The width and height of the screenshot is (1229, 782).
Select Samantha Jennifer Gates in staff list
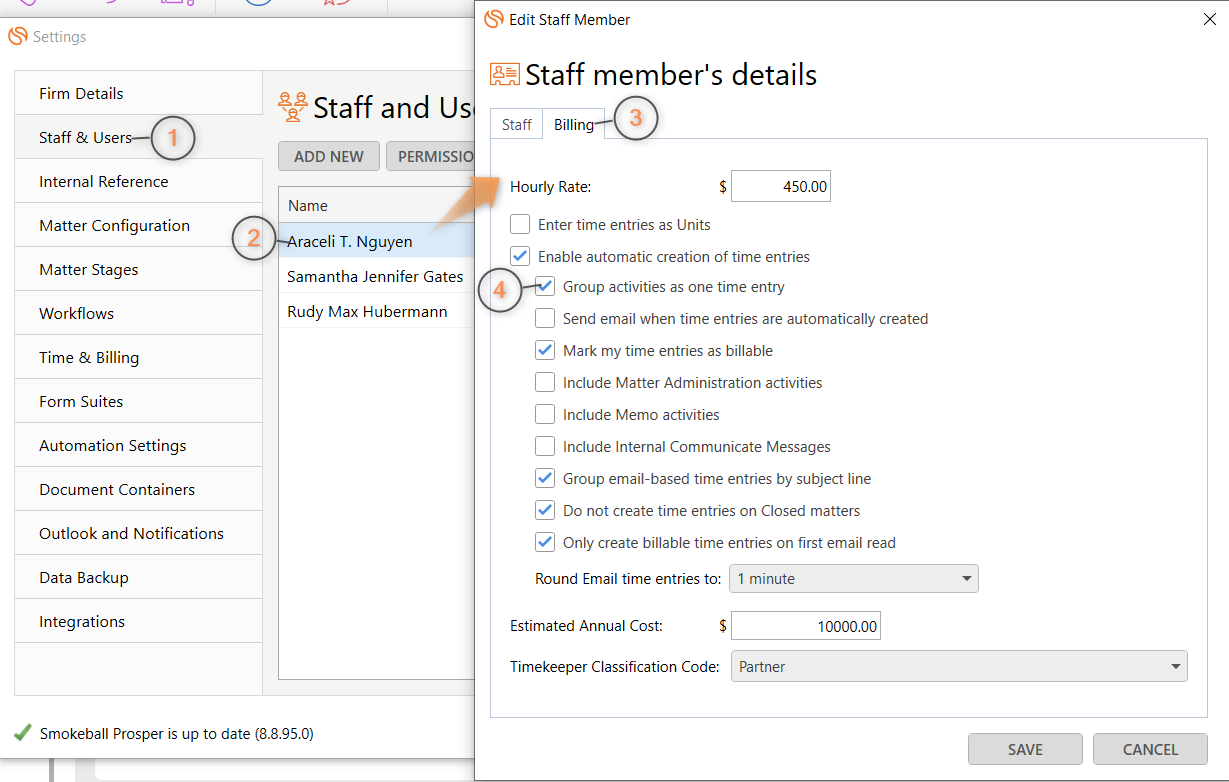pos(376,277)
